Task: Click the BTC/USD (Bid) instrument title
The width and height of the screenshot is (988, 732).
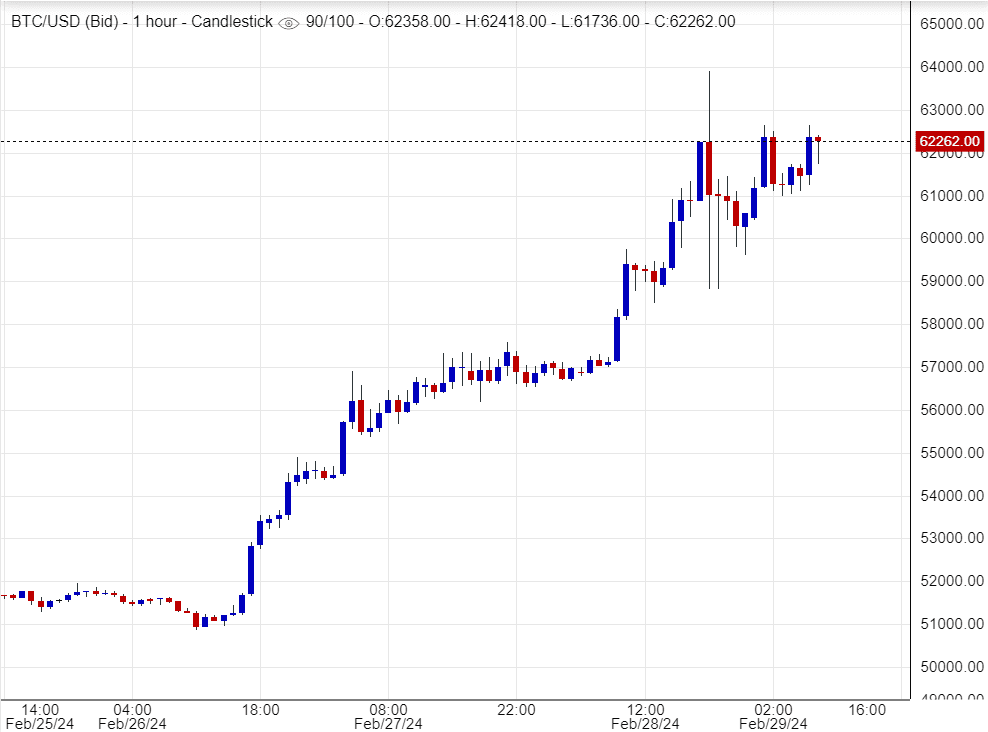Action: coord(62,21)
